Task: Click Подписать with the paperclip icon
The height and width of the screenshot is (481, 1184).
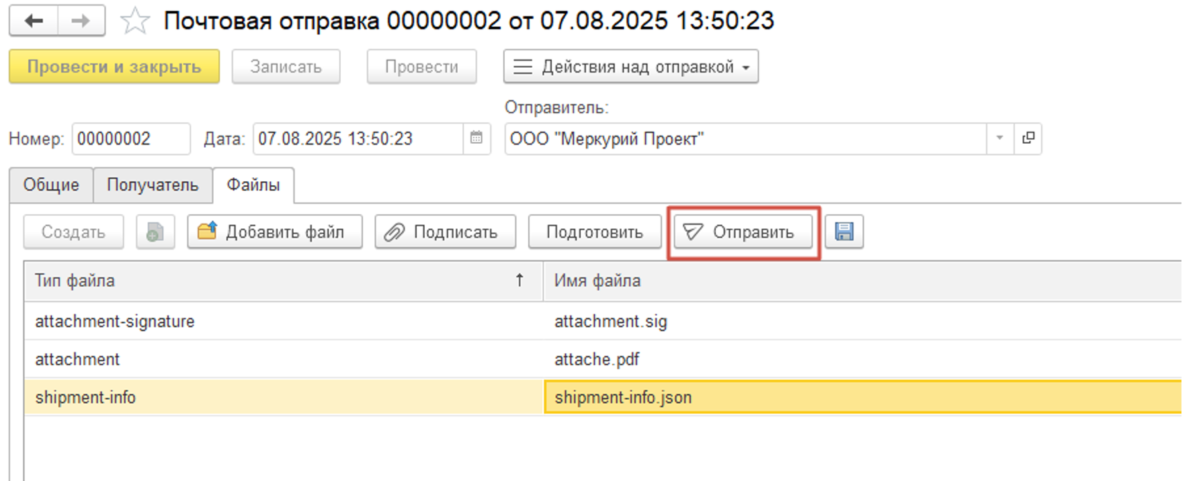Action: click(x=445, y=232)
